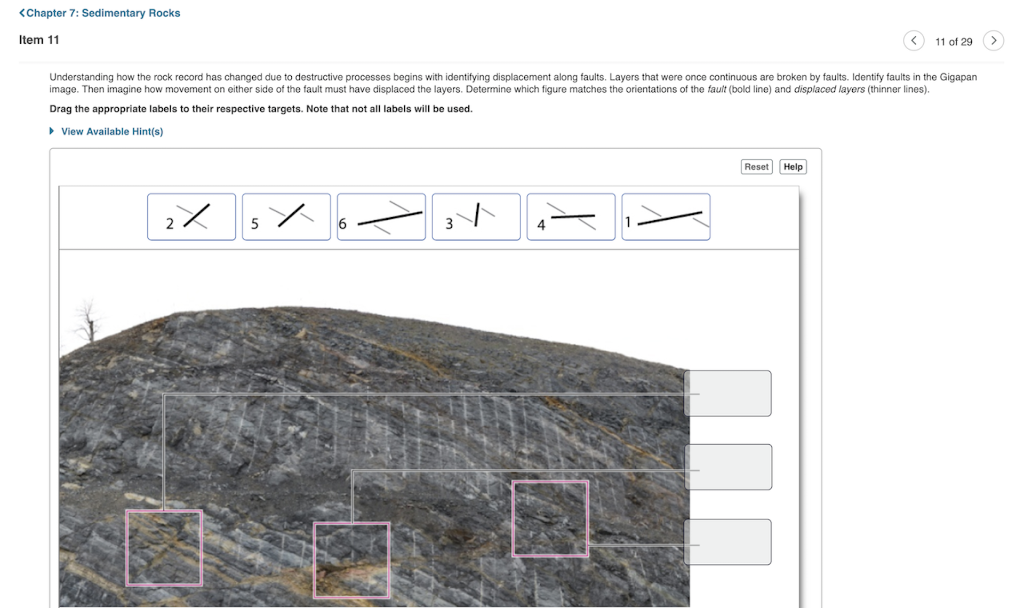Select fault diagram label 1
The width and height of the screenshot is (1024, 608).
(x=666, y=216)
